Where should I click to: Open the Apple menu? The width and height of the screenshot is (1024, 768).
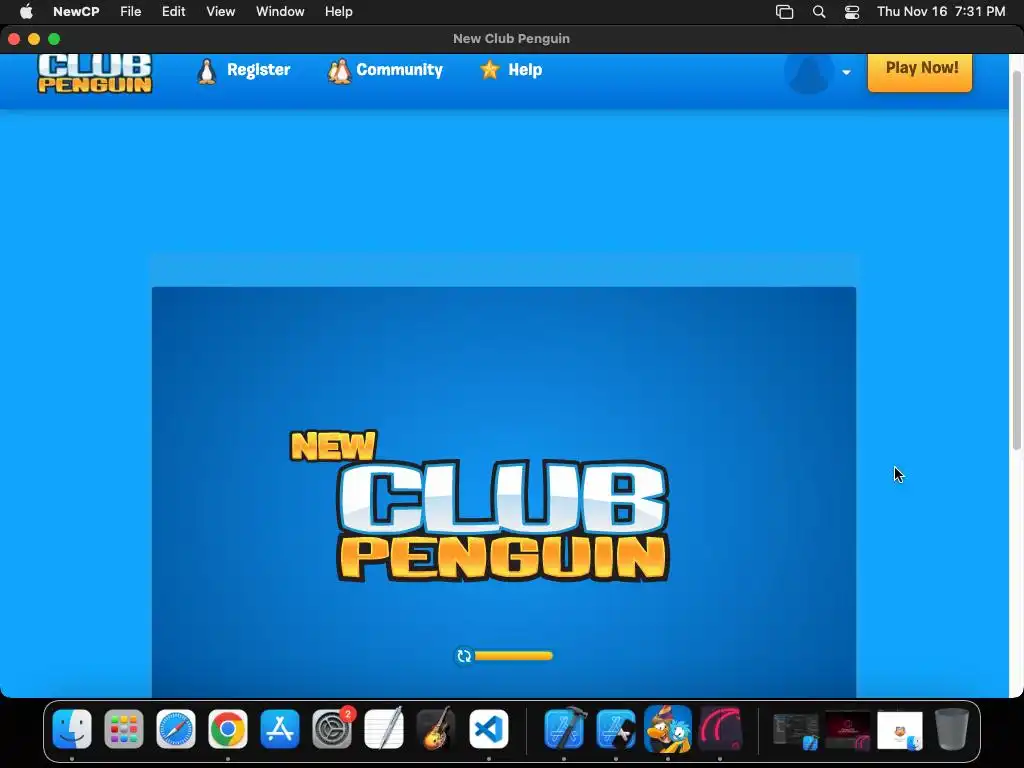point(26,12)
